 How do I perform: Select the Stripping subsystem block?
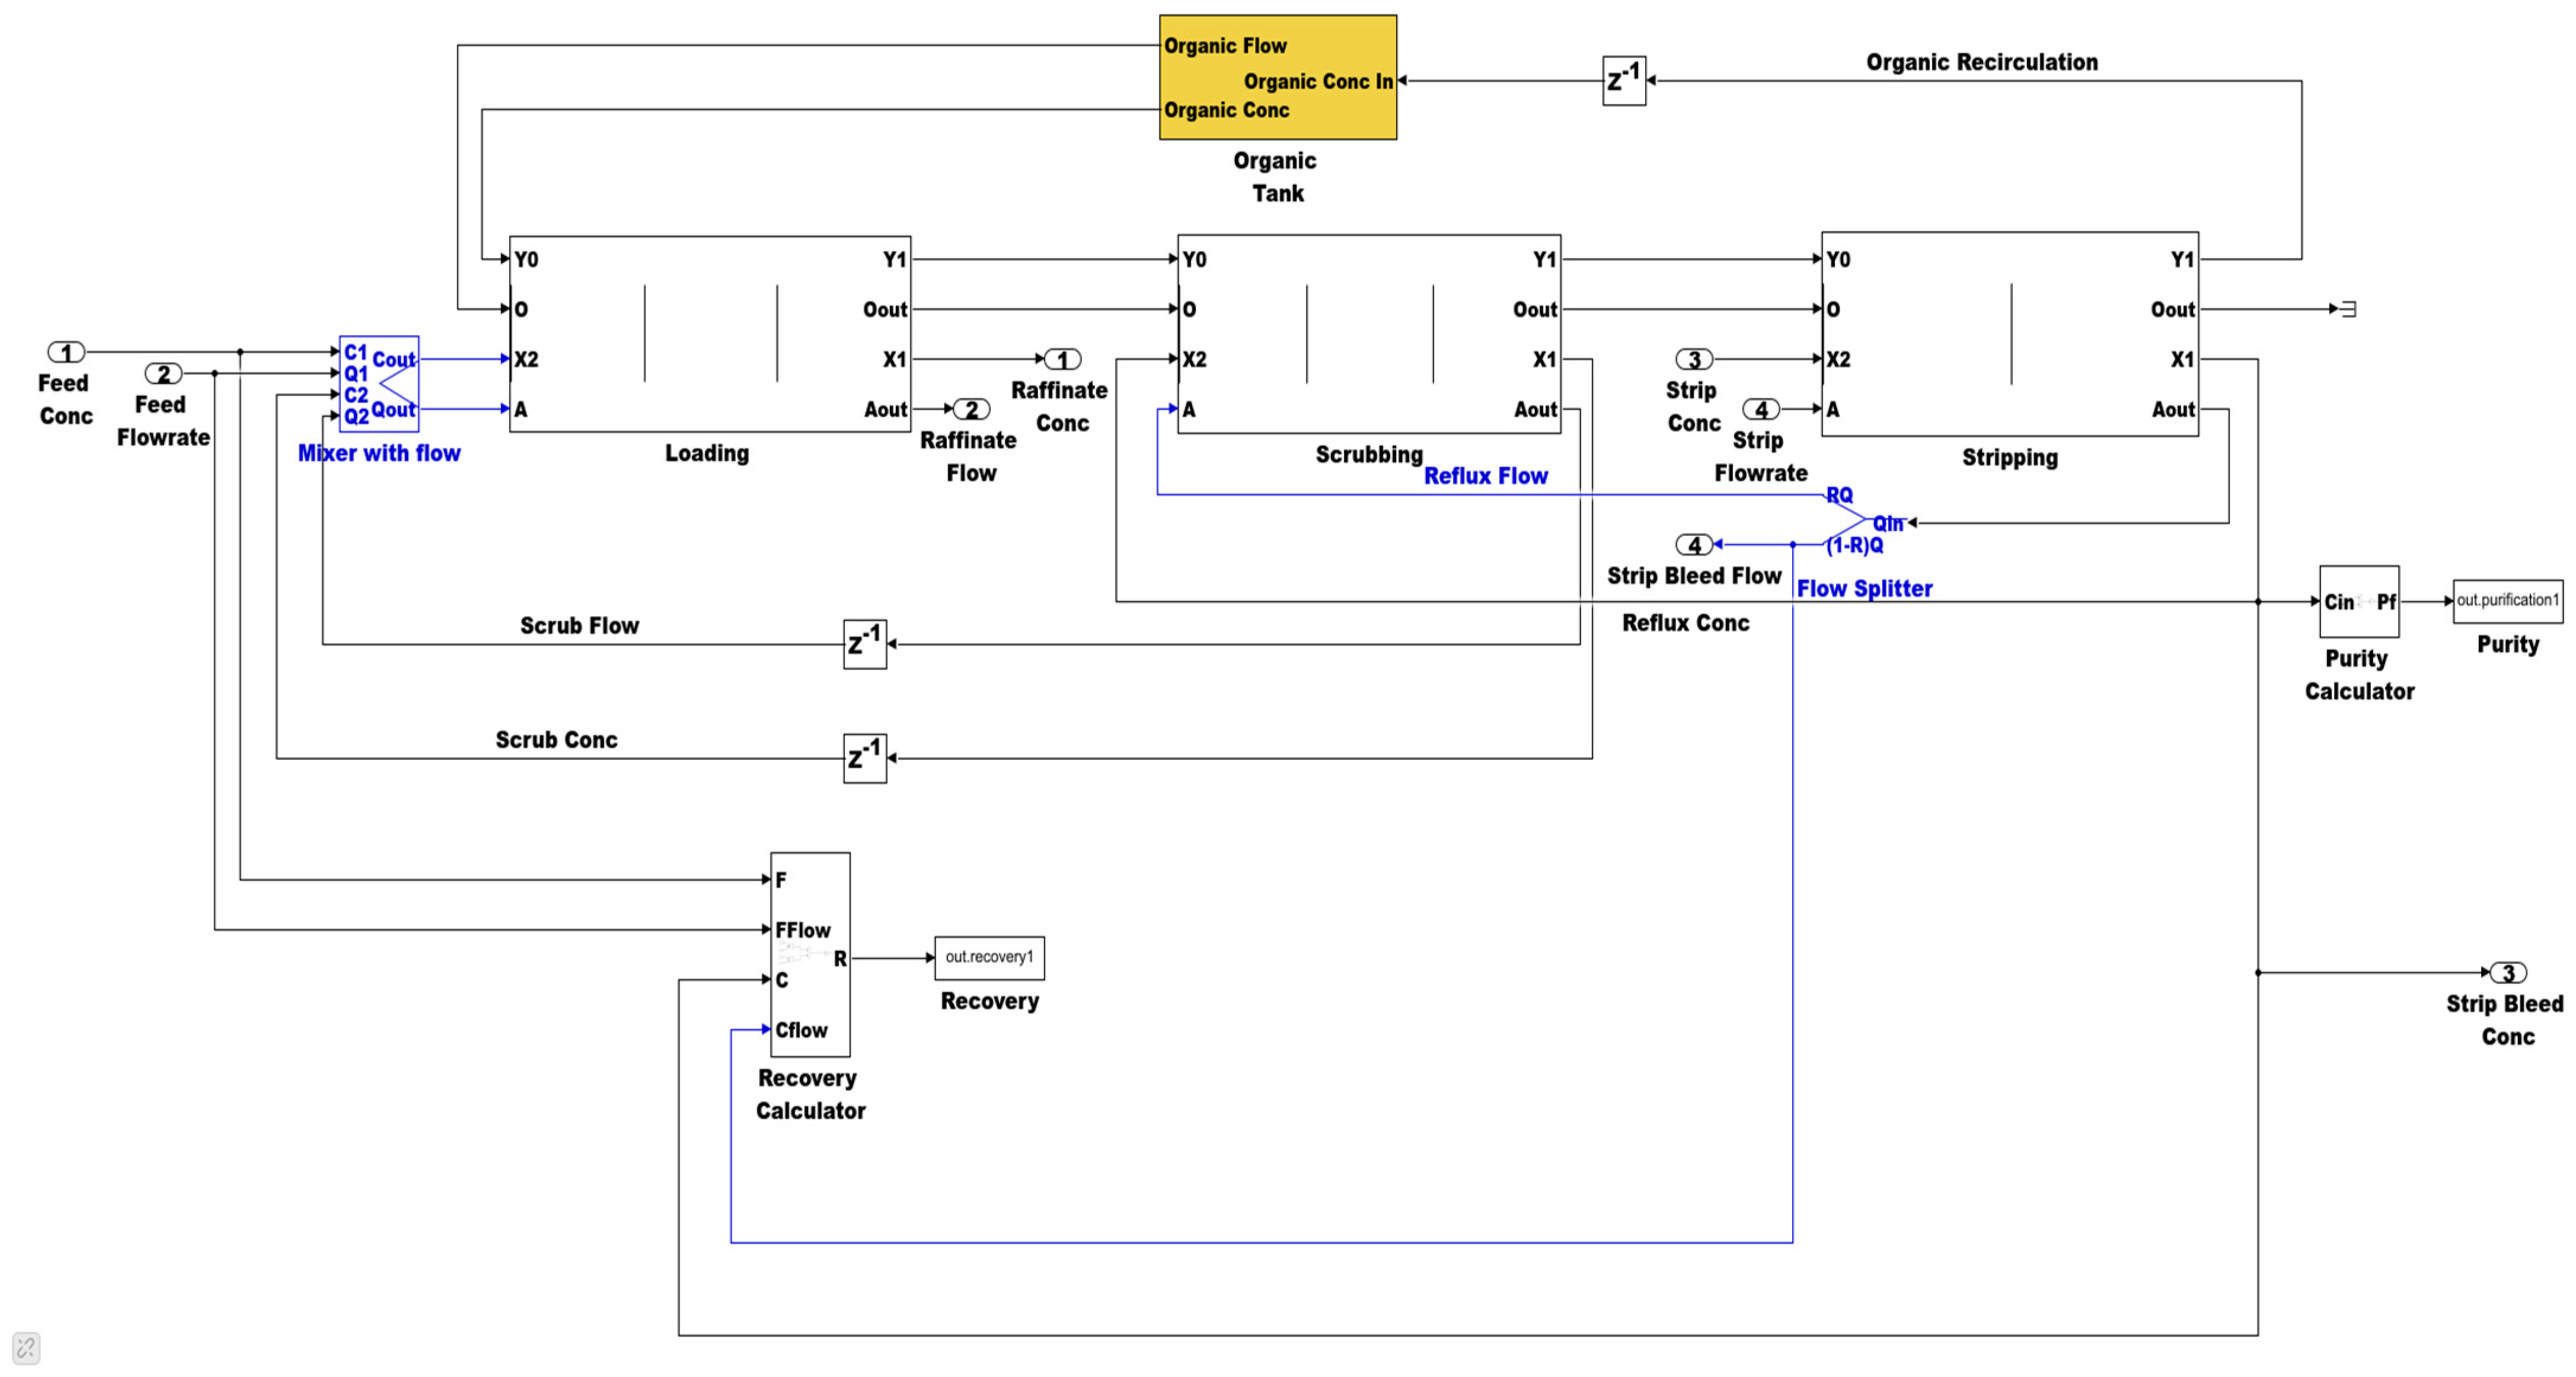pyautogui.click(x=2009, y=334)
